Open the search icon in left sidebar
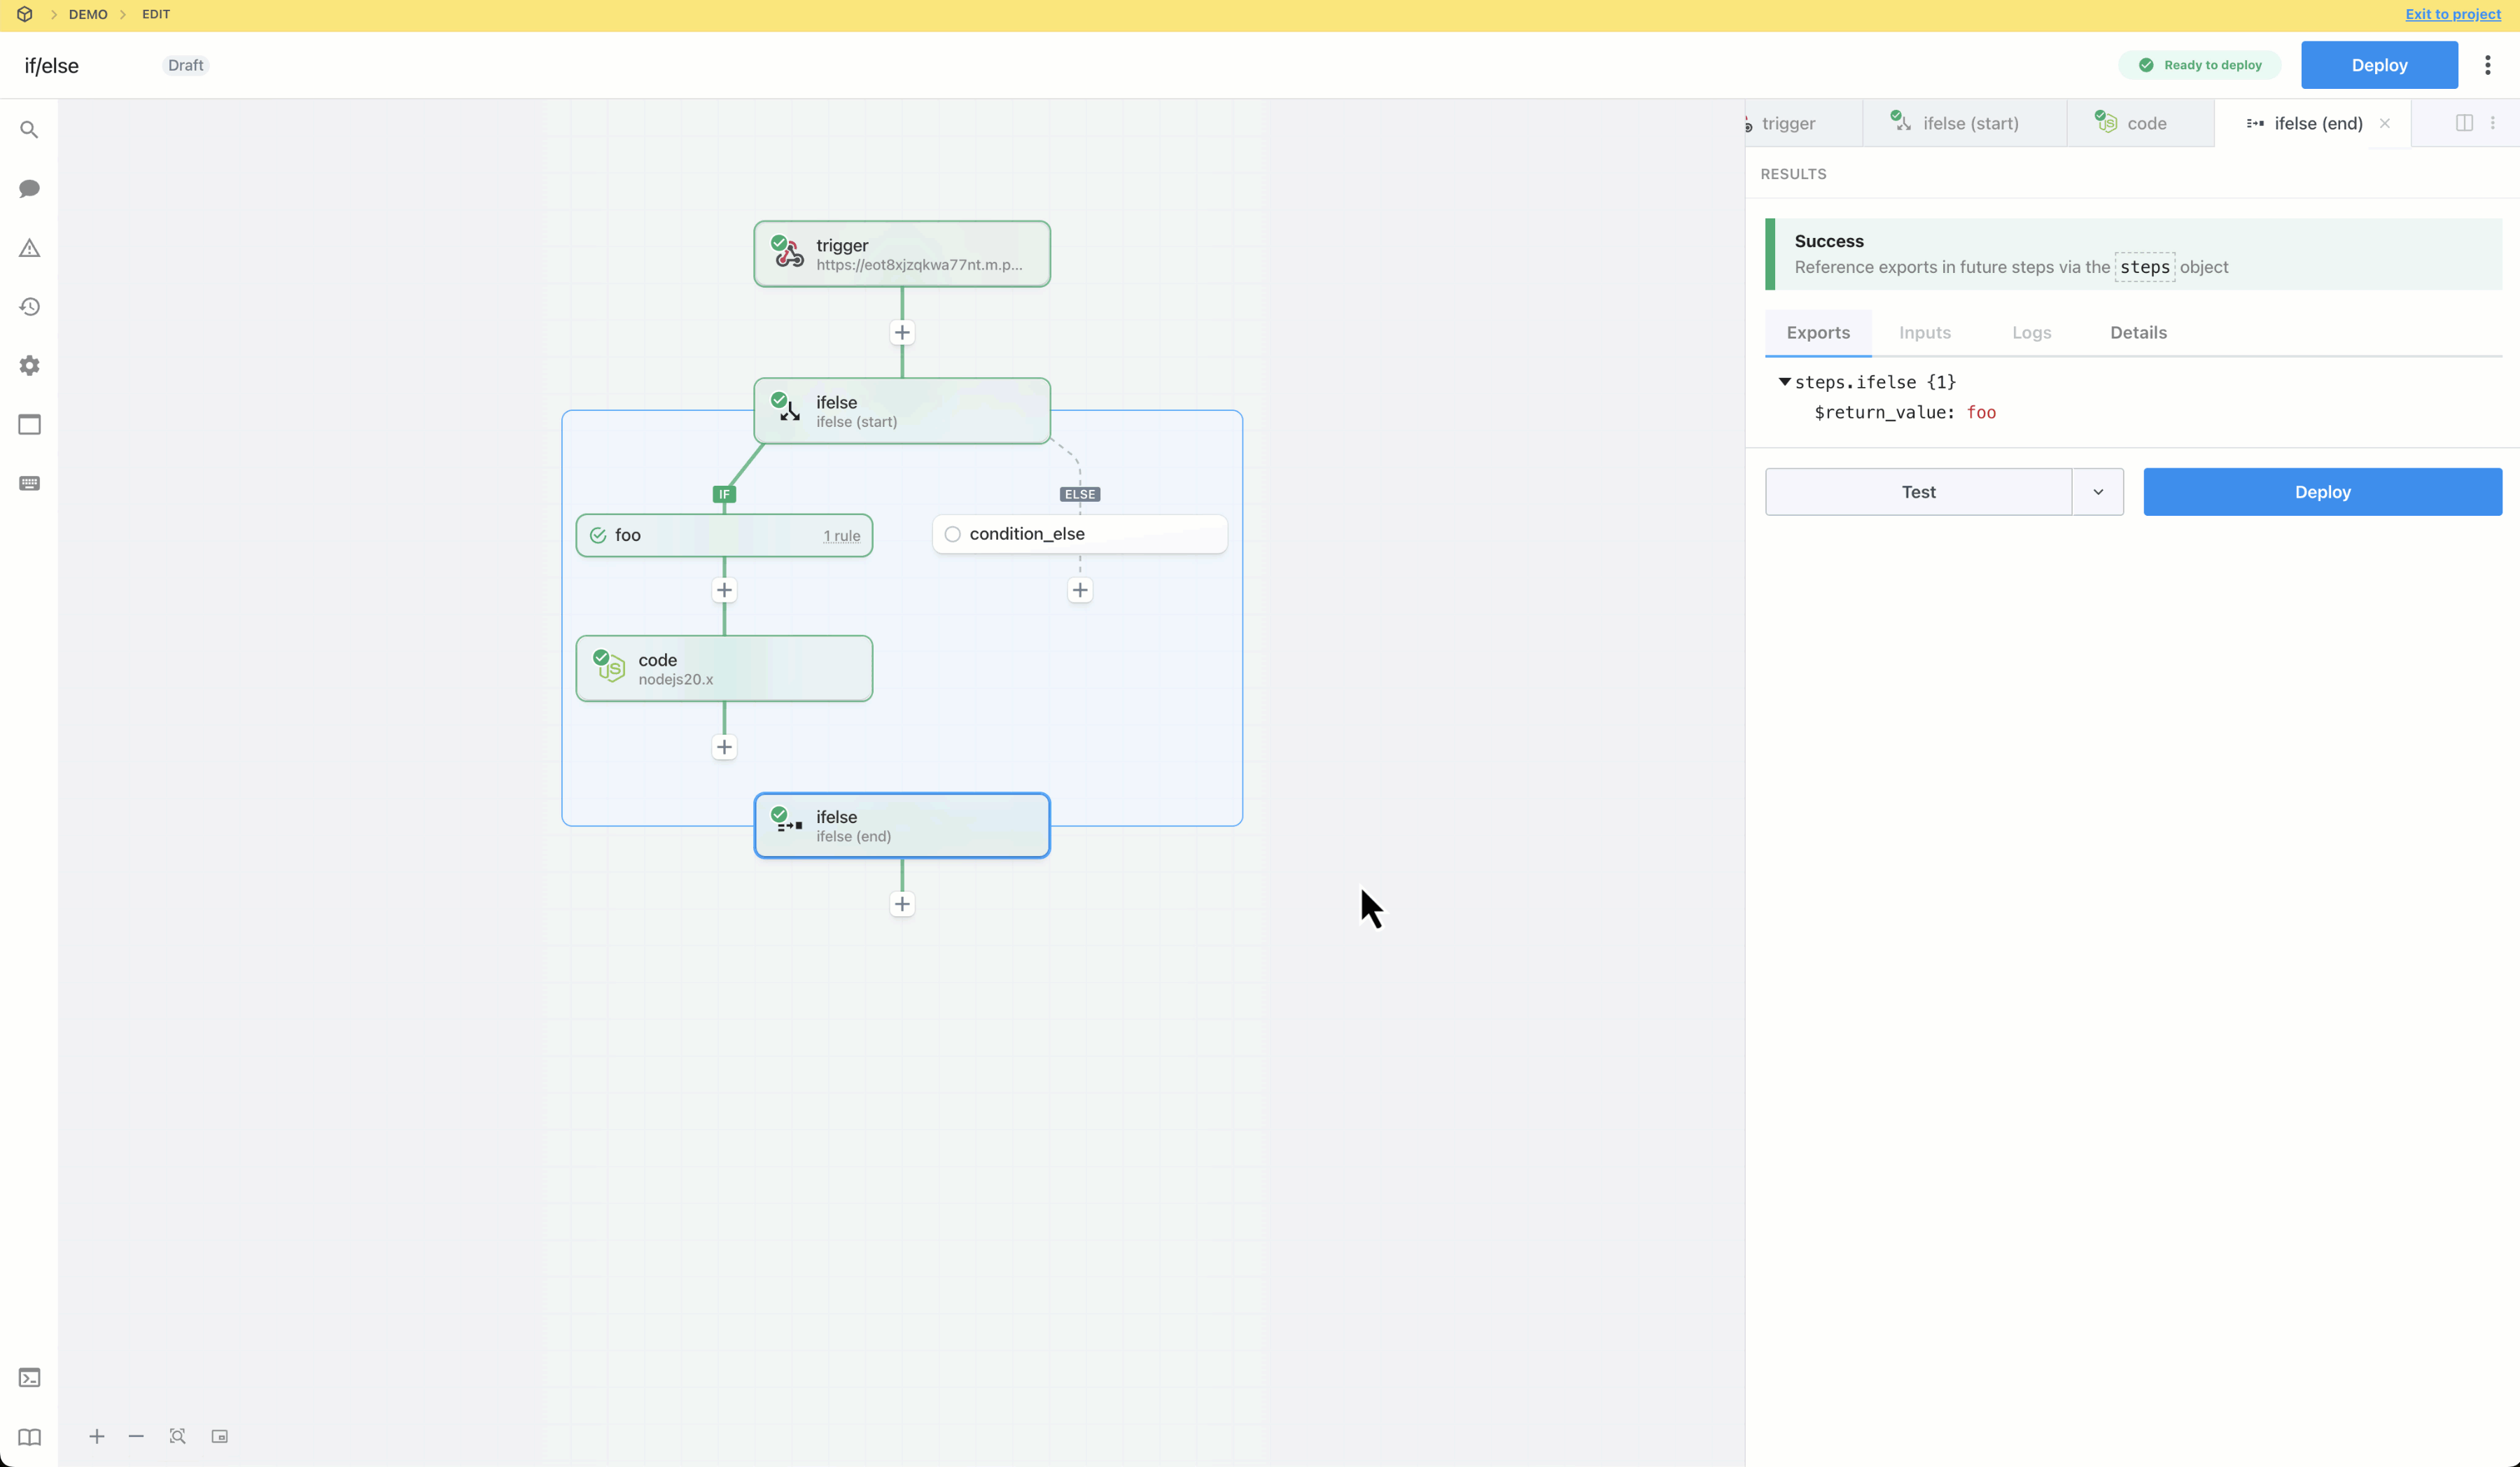Image resolution: width=2520 pixels, height=1467 pixels. click(x=29, y=130)
